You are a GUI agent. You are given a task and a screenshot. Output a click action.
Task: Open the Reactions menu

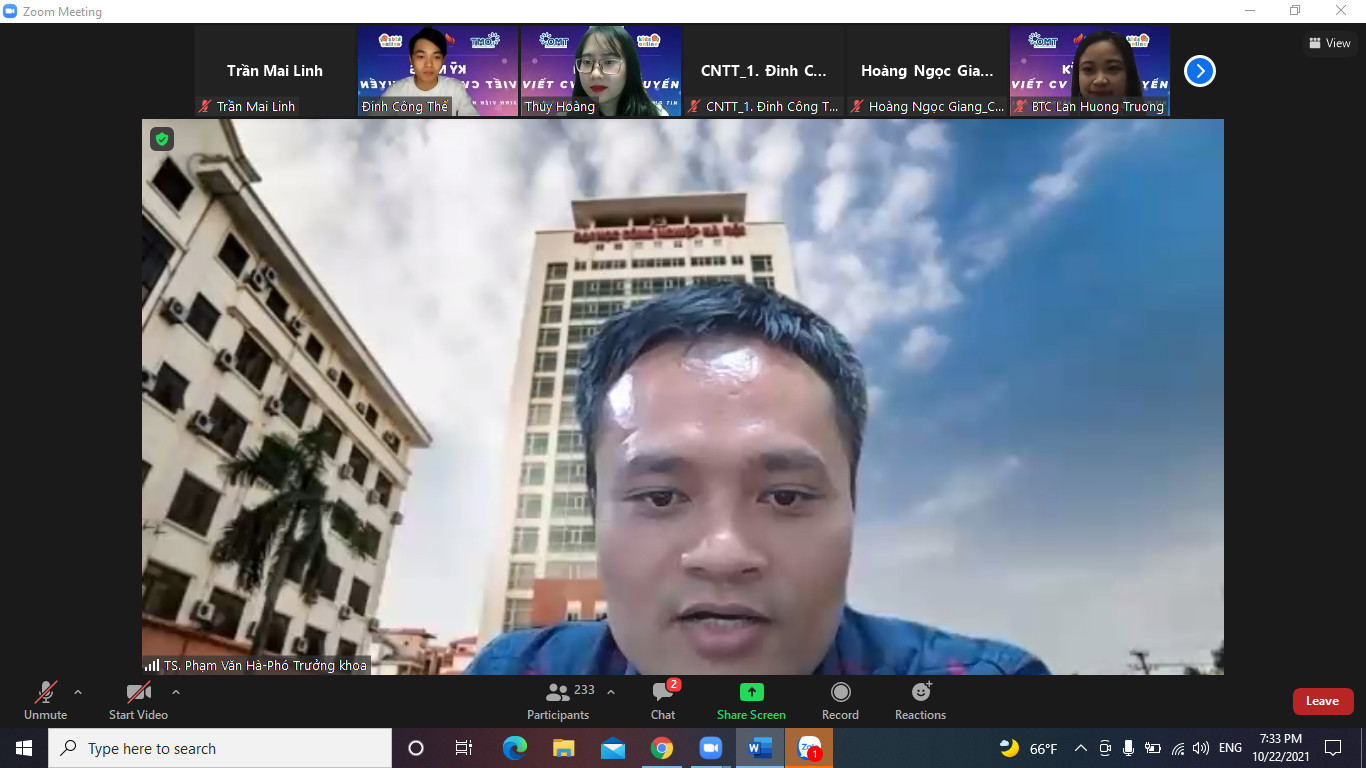tap(920, 700)
